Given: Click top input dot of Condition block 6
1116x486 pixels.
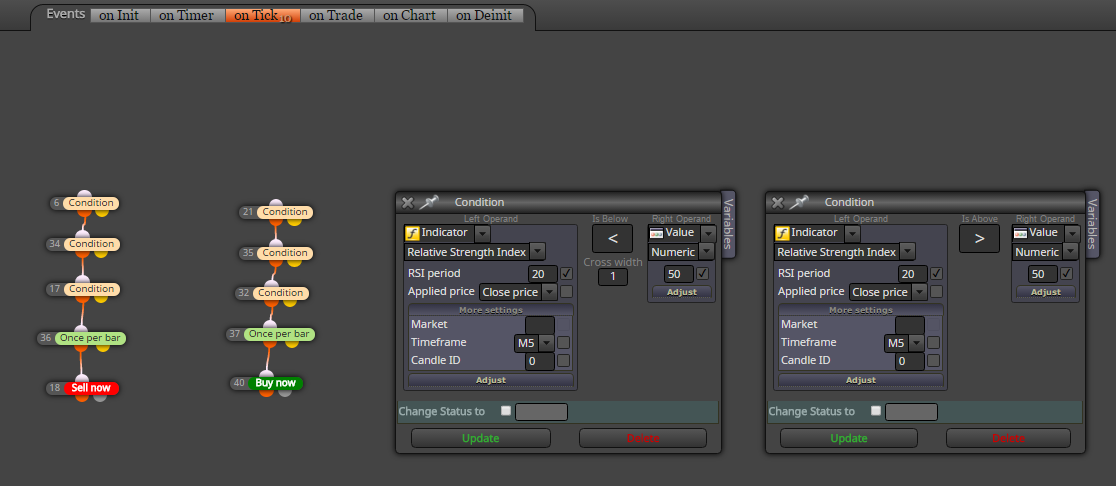Looking at the screenshot, I should point(84,194).
